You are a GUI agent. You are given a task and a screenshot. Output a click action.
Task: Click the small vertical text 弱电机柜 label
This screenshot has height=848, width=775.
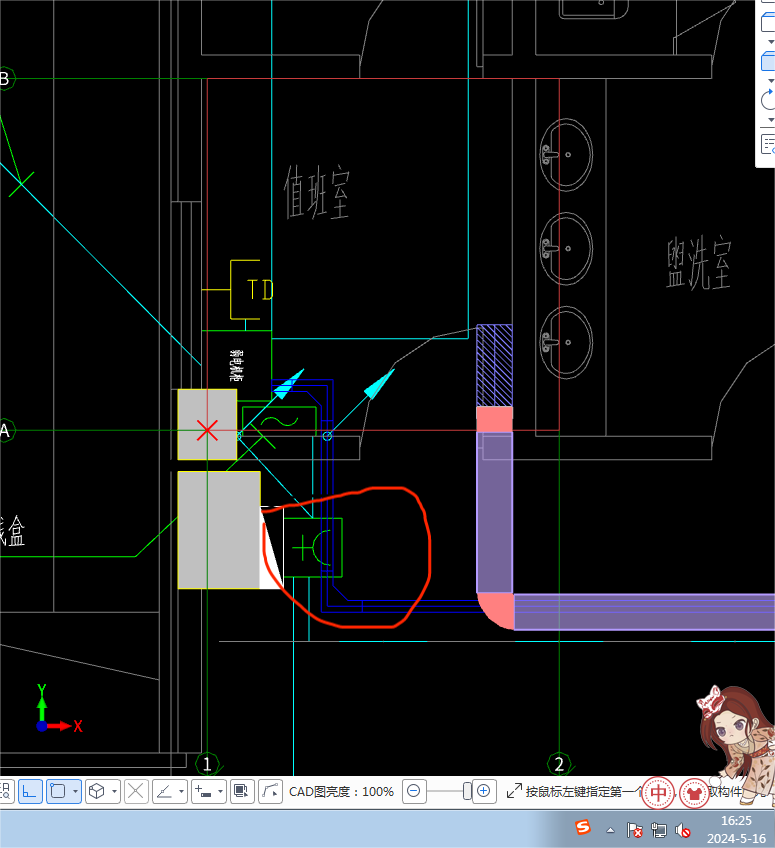[x=237, y=365]
